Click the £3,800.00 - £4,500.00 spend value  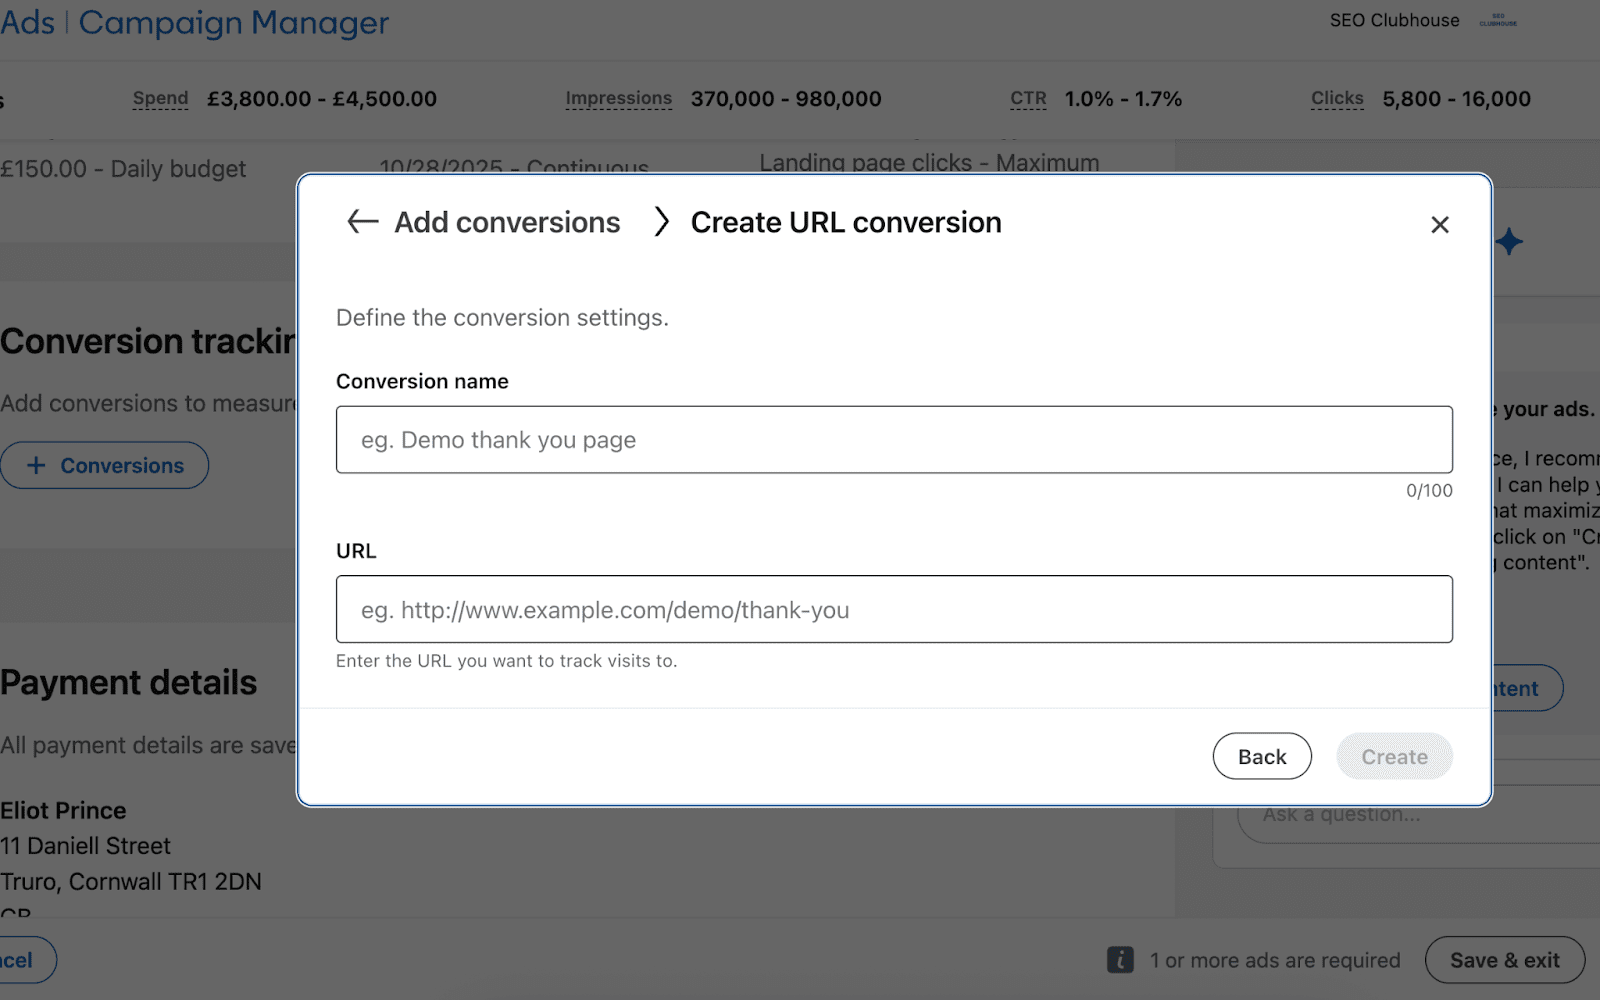point(322,99)
